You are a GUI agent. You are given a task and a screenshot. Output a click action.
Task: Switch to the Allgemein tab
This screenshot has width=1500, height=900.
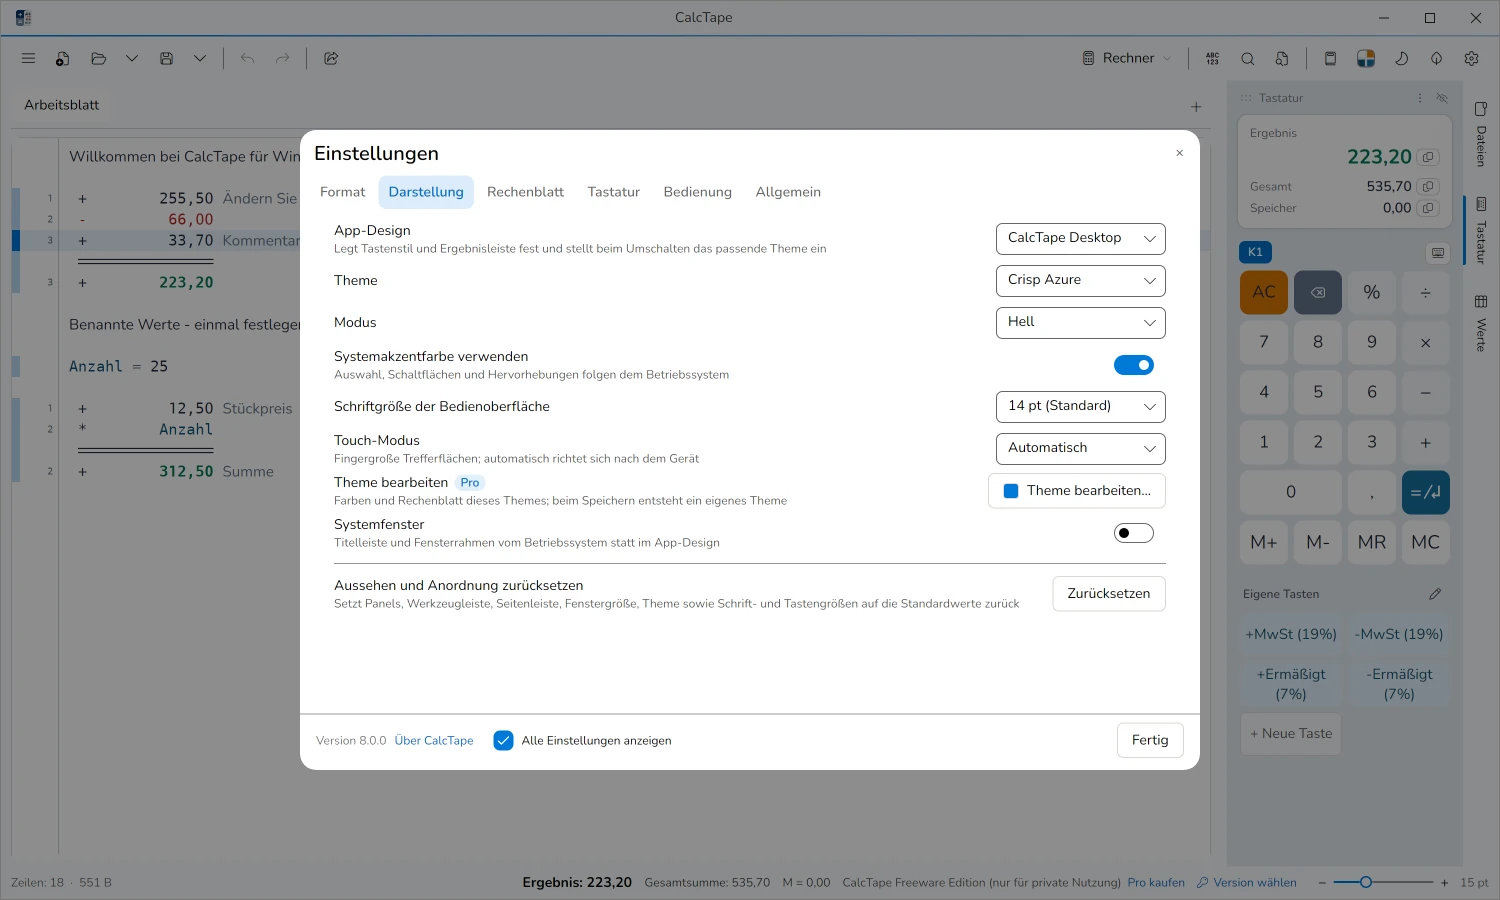(x=788, y=192)
